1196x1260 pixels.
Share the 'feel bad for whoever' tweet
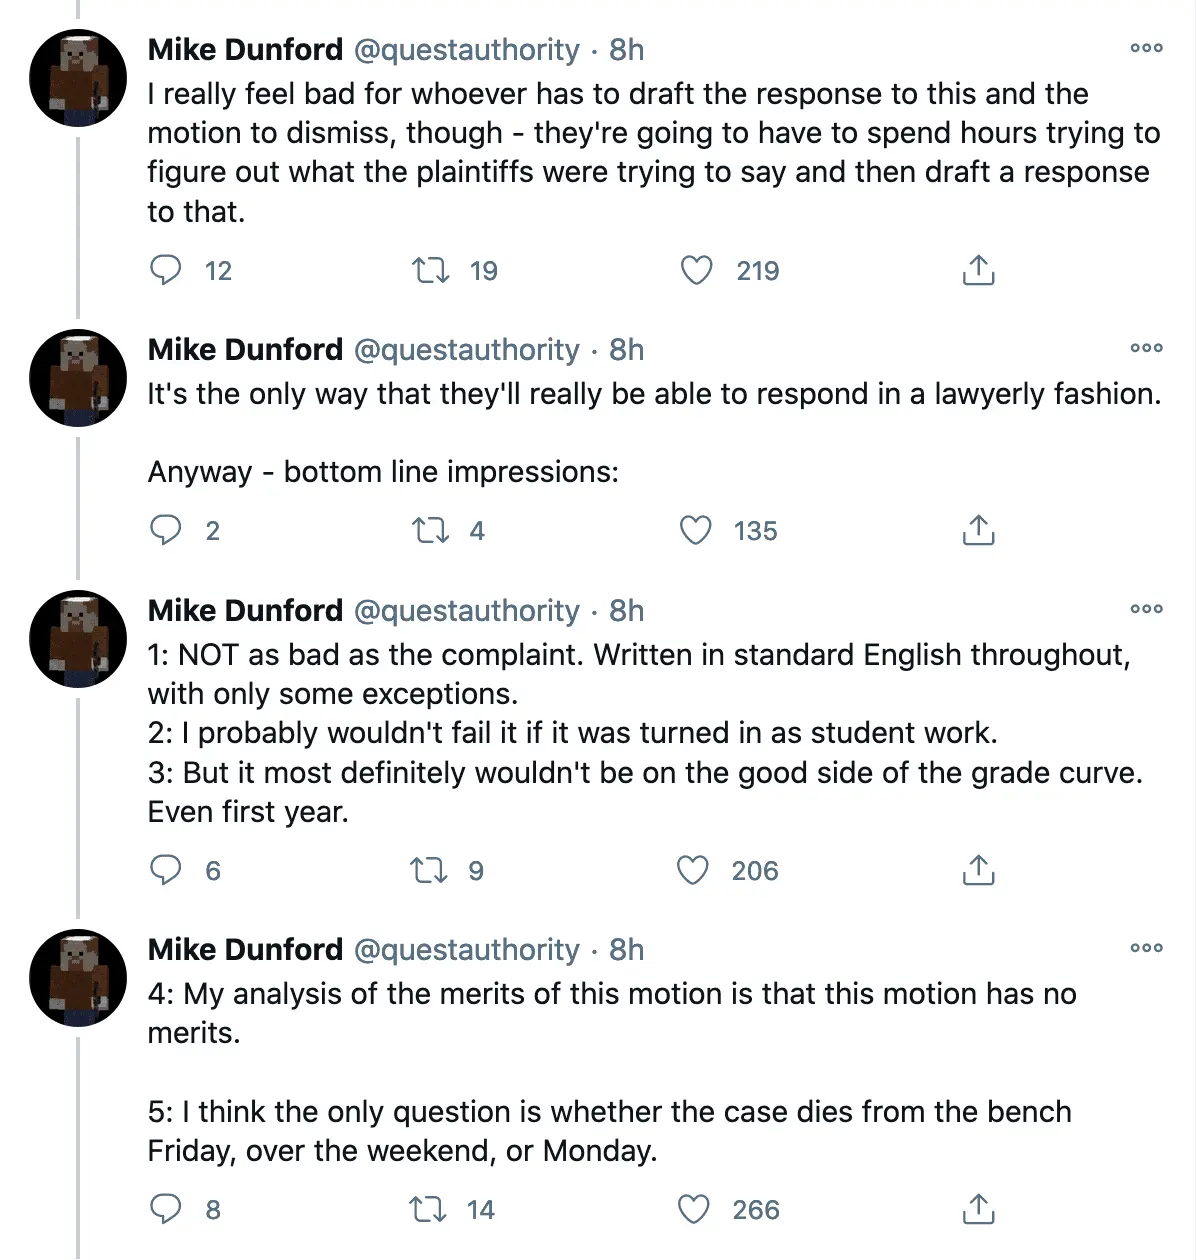[x=978, y=270]
